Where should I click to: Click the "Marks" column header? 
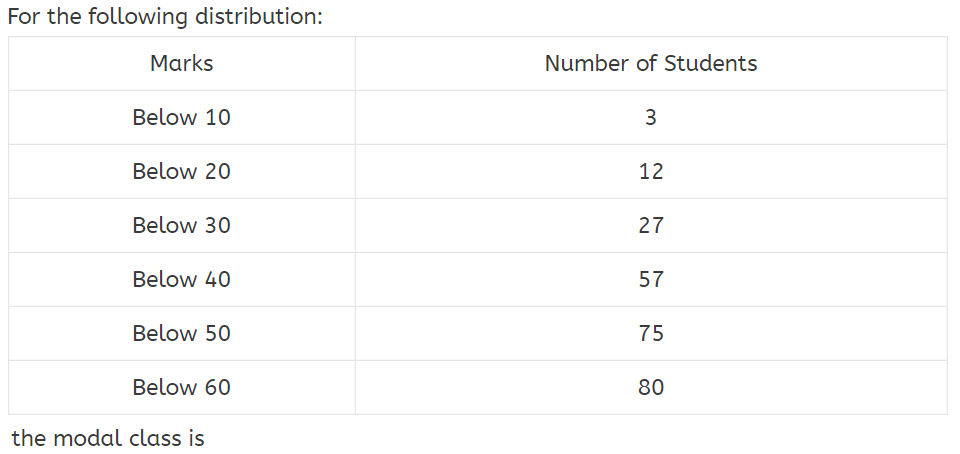pos(181,64)
